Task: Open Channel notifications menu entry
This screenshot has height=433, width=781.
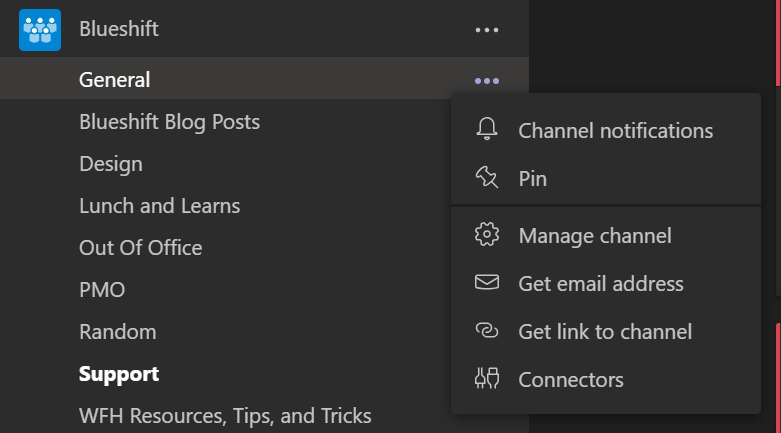Action: tap(606, 131)
